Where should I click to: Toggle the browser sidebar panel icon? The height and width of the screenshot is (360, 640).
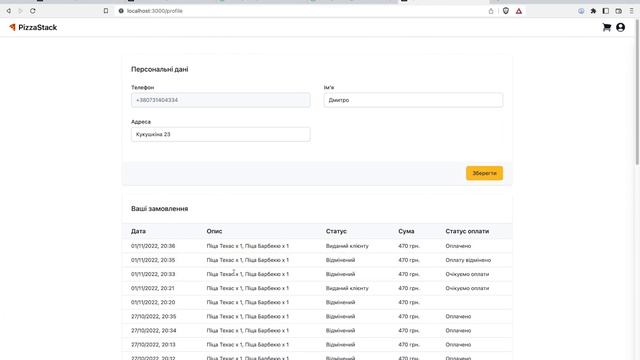(x=606, y=11)
